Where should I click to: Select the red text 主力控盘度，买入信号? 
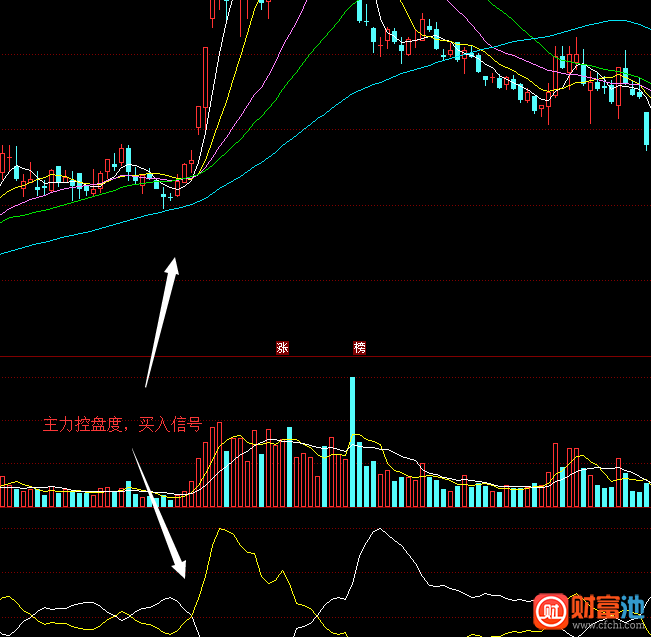(122, 424)
